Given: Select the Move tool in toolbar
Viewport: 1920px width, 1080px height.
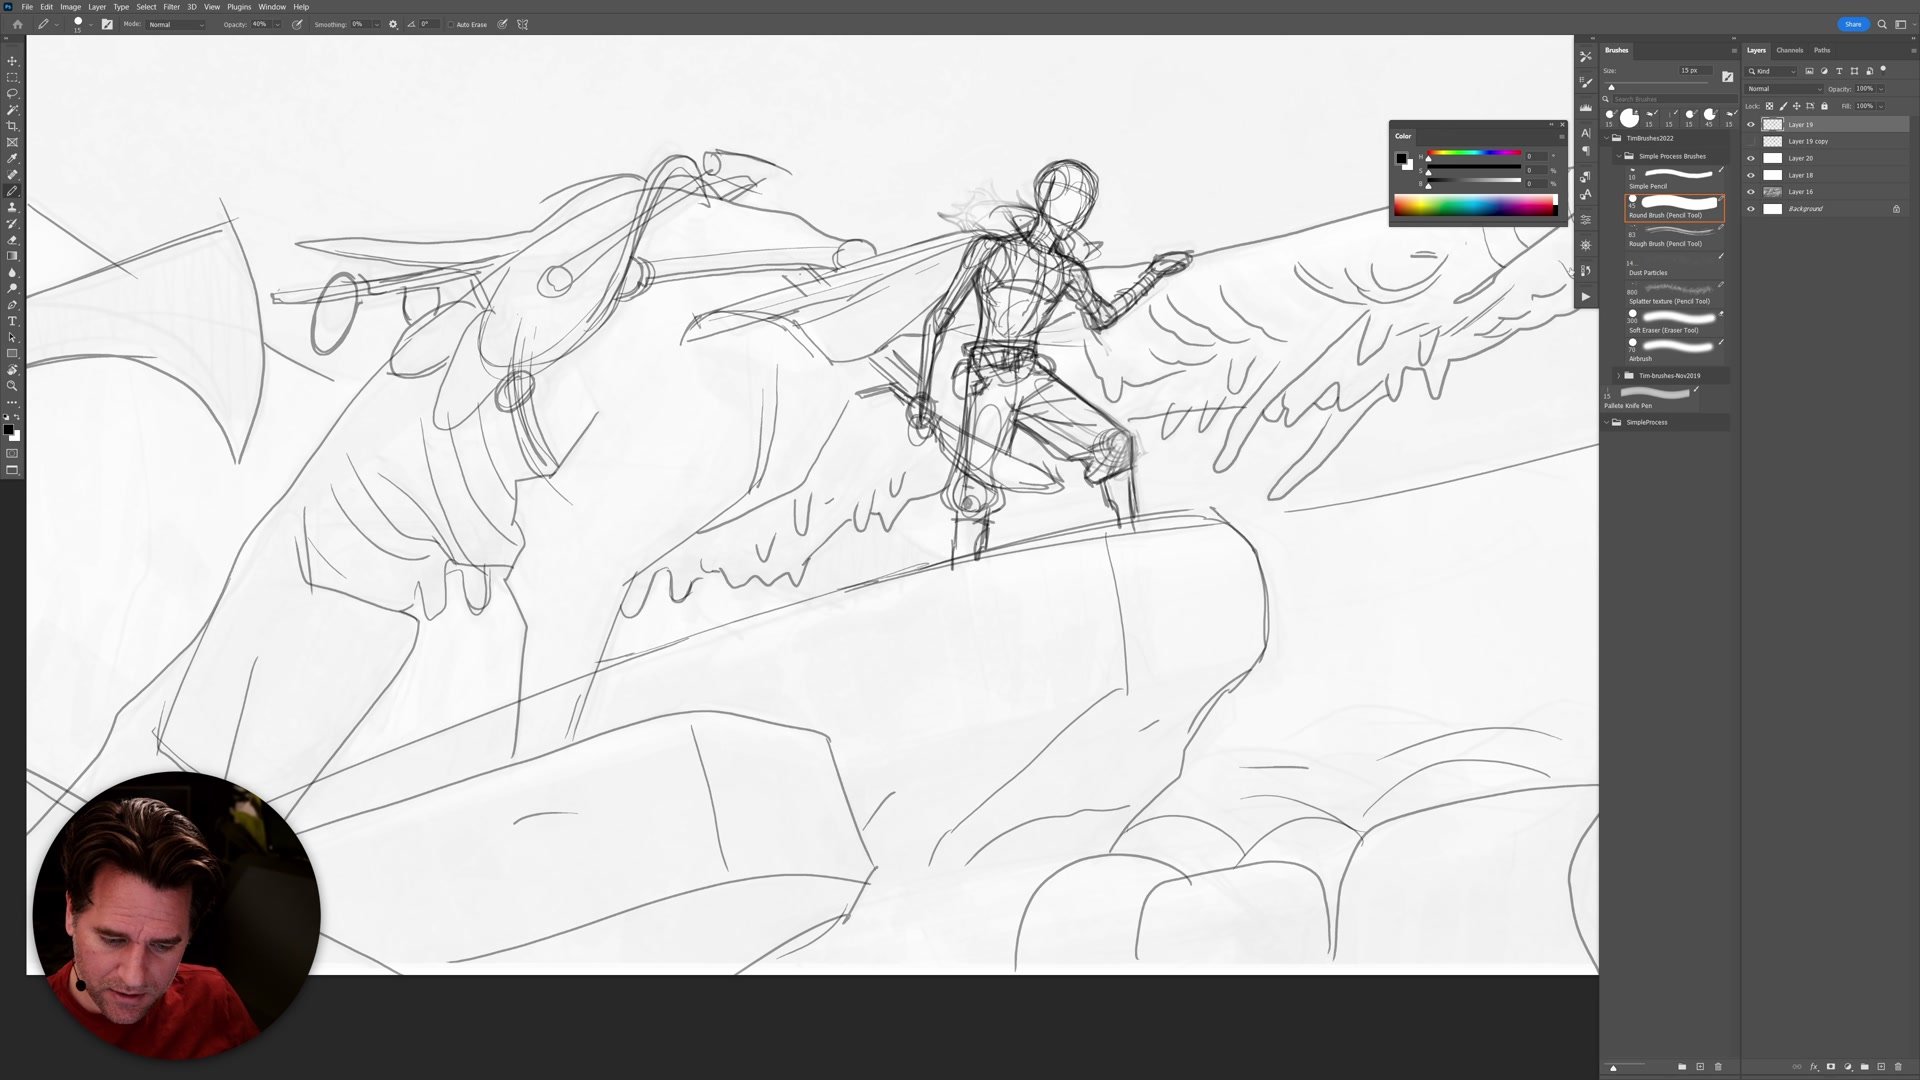Looking at the screenshot, I should (x=12, y=61).
